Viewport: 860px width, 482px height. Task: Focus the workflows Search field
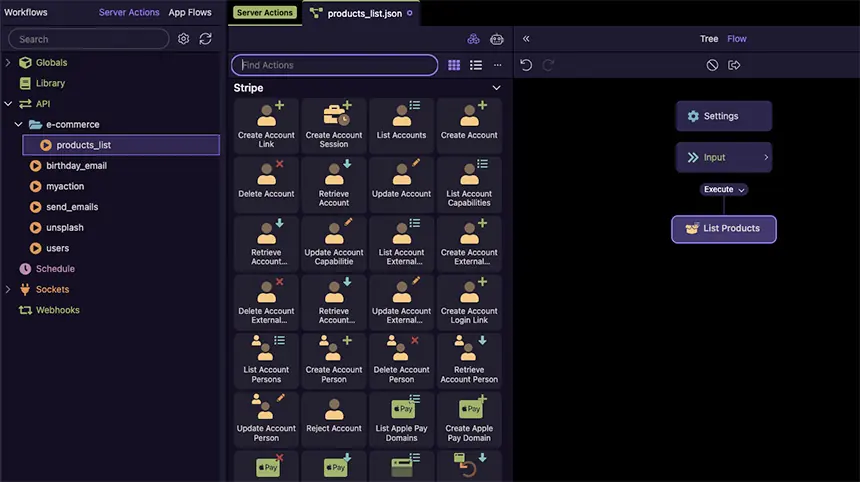tap(88, 39)
